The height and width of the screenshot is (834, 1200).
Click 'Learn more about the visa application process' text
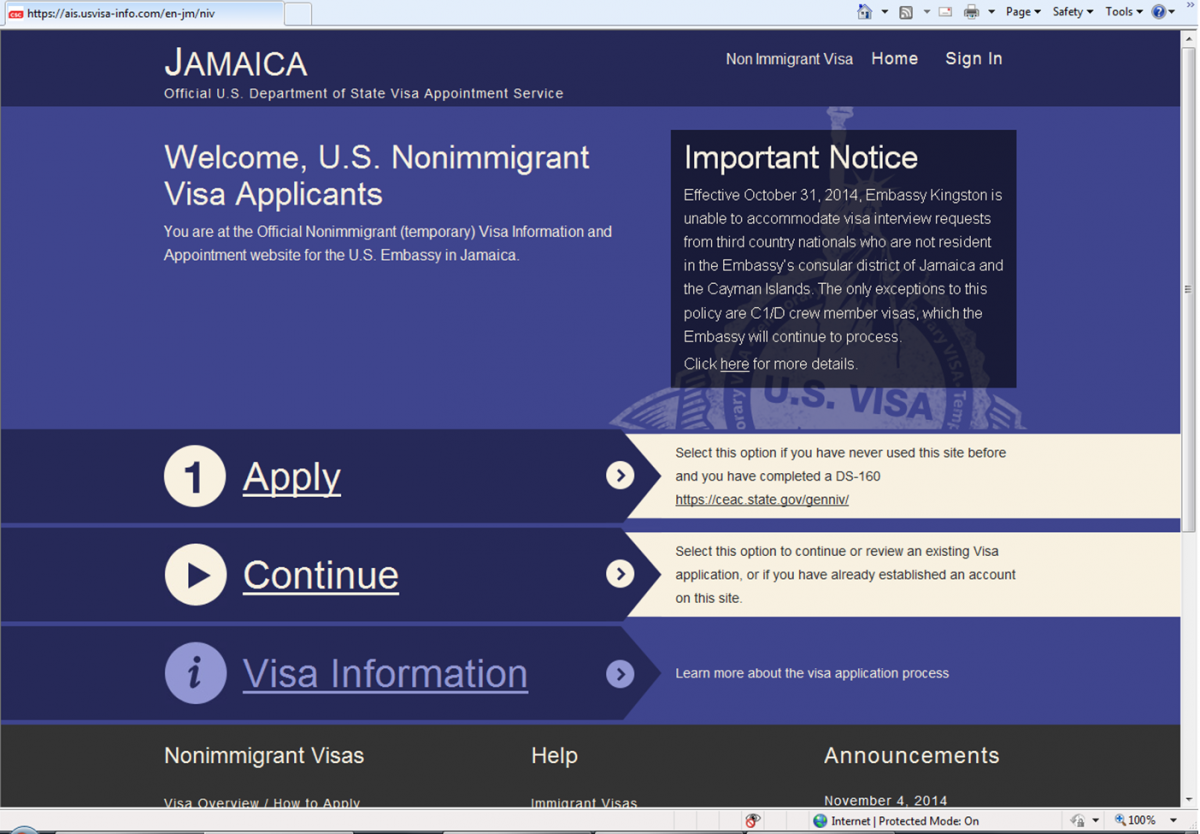(x=812, y=673)
